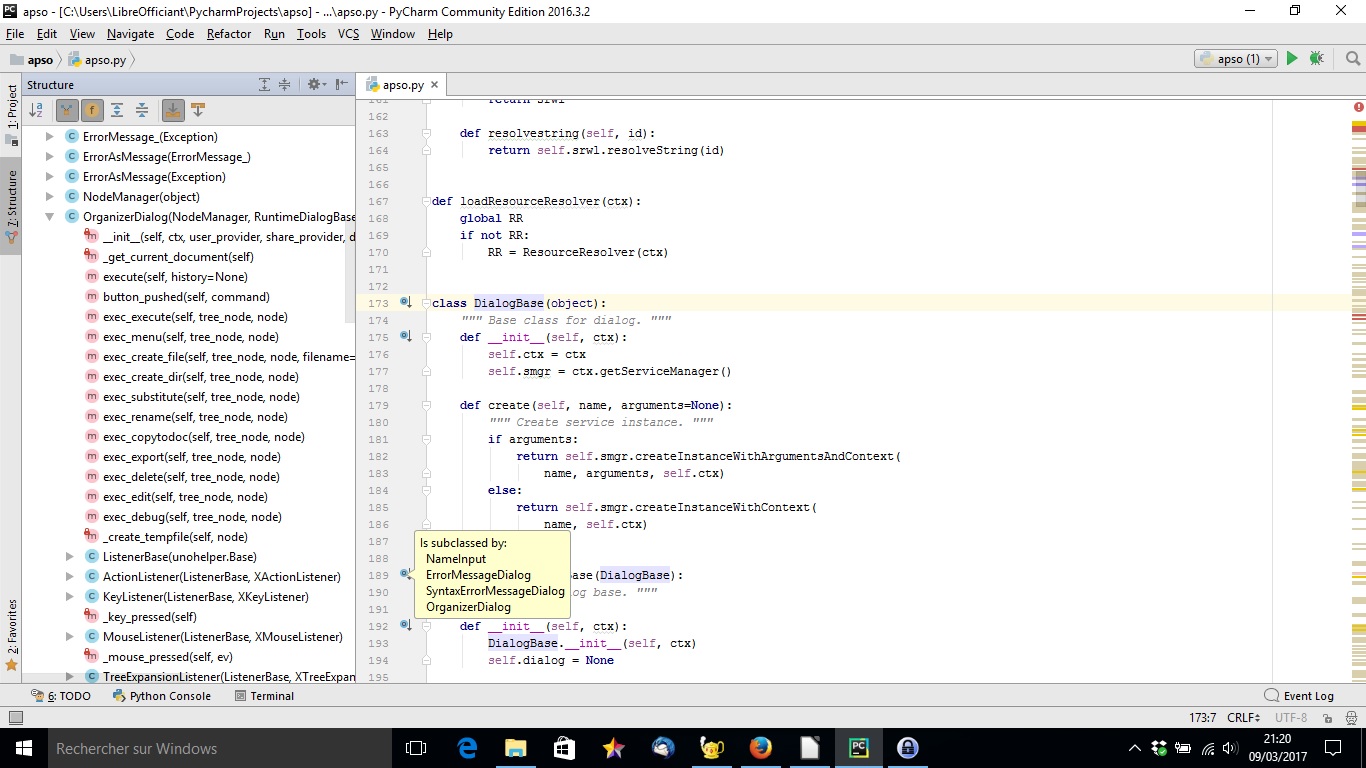The image size is (1366, 768).
Task: Click lock read-only icon in status bar
Action: coord(1327,718)
